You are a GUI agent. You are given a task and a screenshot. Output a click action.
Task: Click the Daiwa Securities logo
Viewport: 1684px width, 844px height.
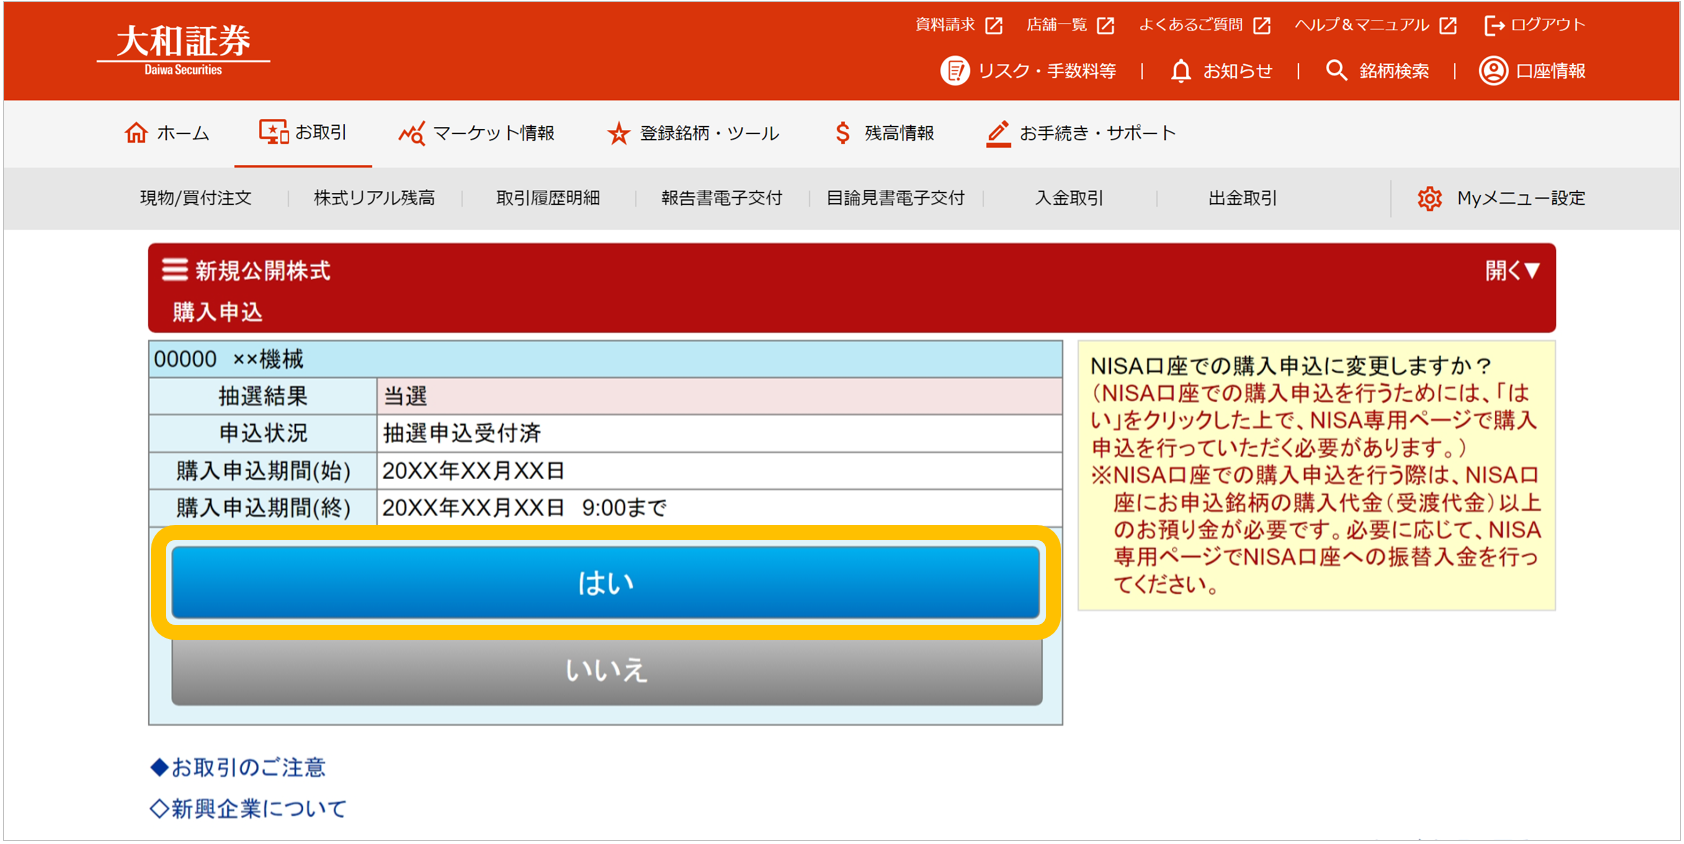(x=183, y=49)
